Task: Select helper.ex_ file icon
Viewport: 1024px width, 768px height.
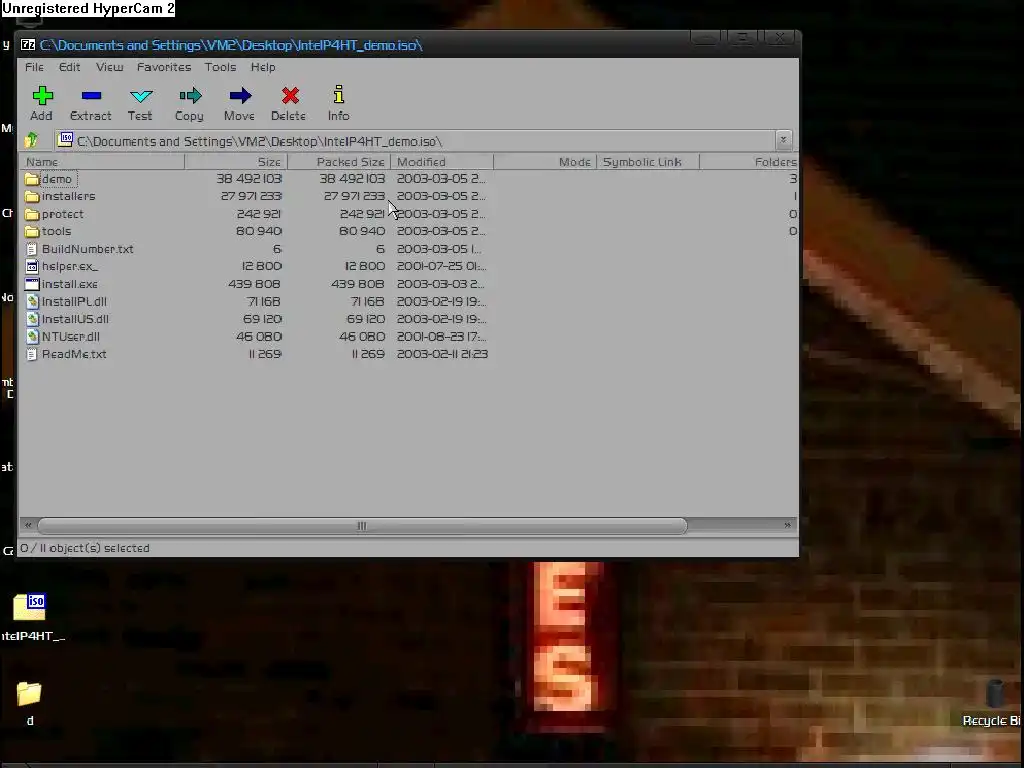Action: [x=32, y=266]
